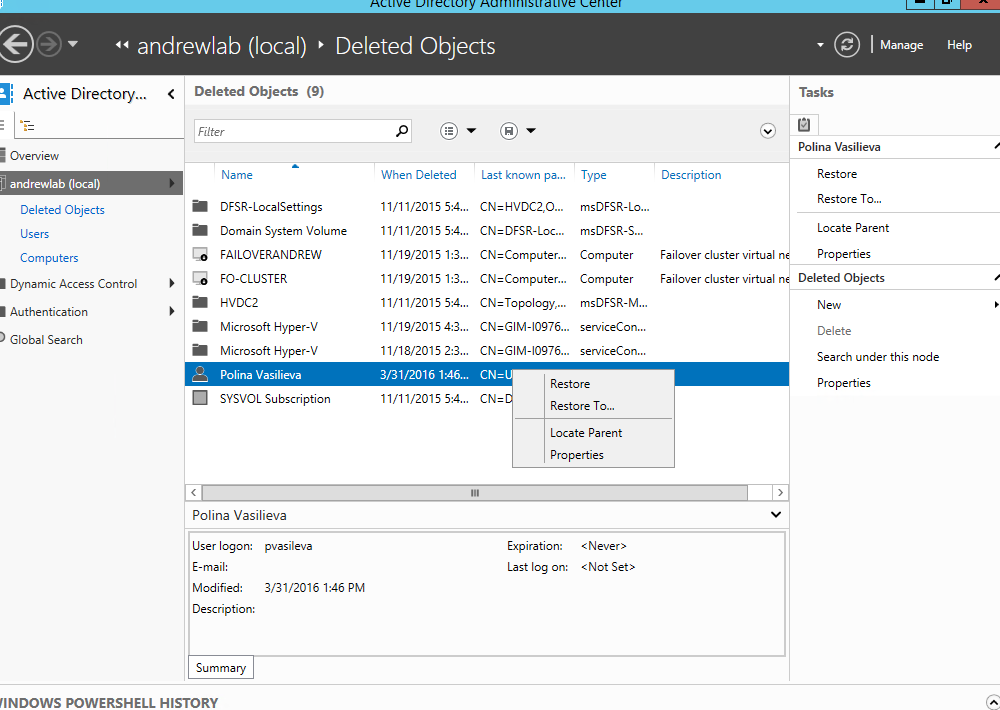Viewport: 1000px width, 710px height.
Task: Expand the chevron at the right of the filter bar
Action: click(x=768, y=130)
